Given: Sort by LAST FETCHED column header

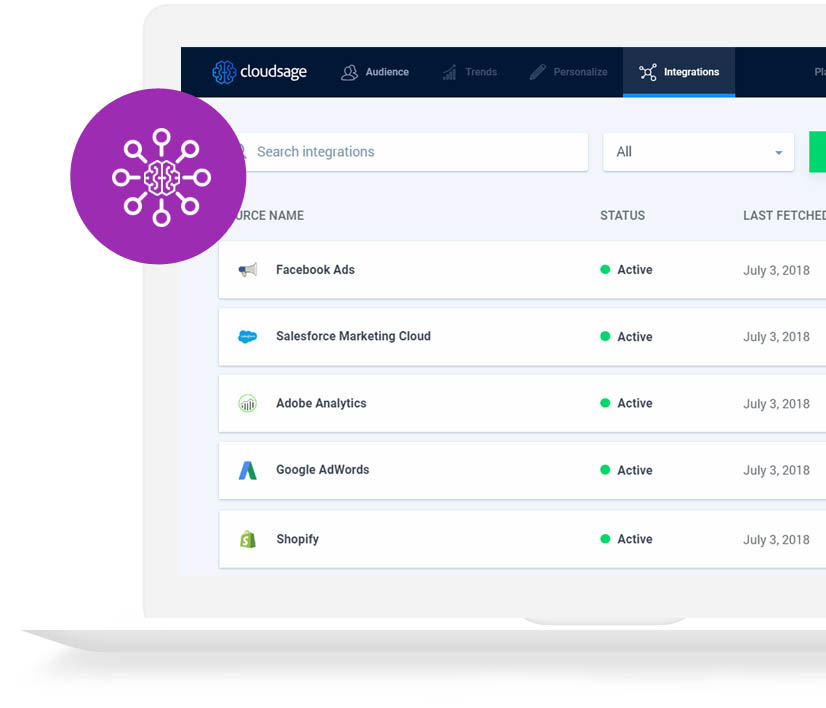Looking at the screenshot, I should [784, 215].
